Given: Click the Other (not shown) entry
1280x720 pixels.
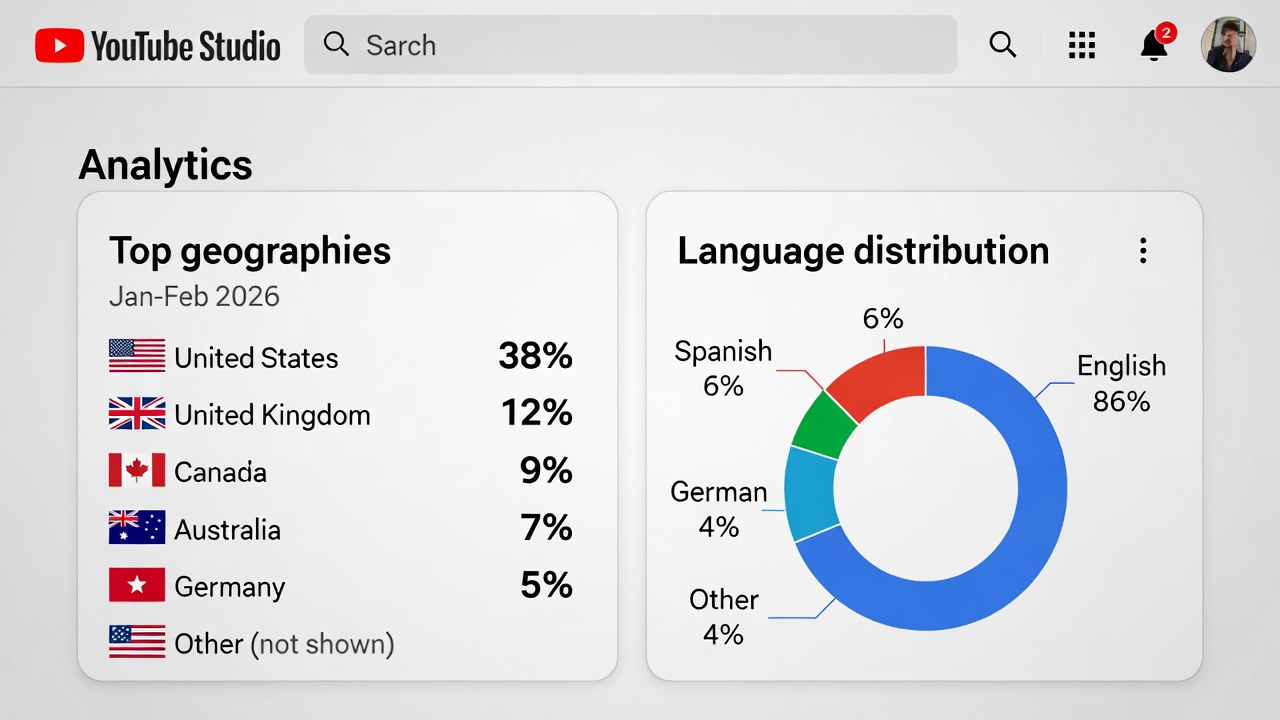Looking at the screenshot, I should pos(283,644).
